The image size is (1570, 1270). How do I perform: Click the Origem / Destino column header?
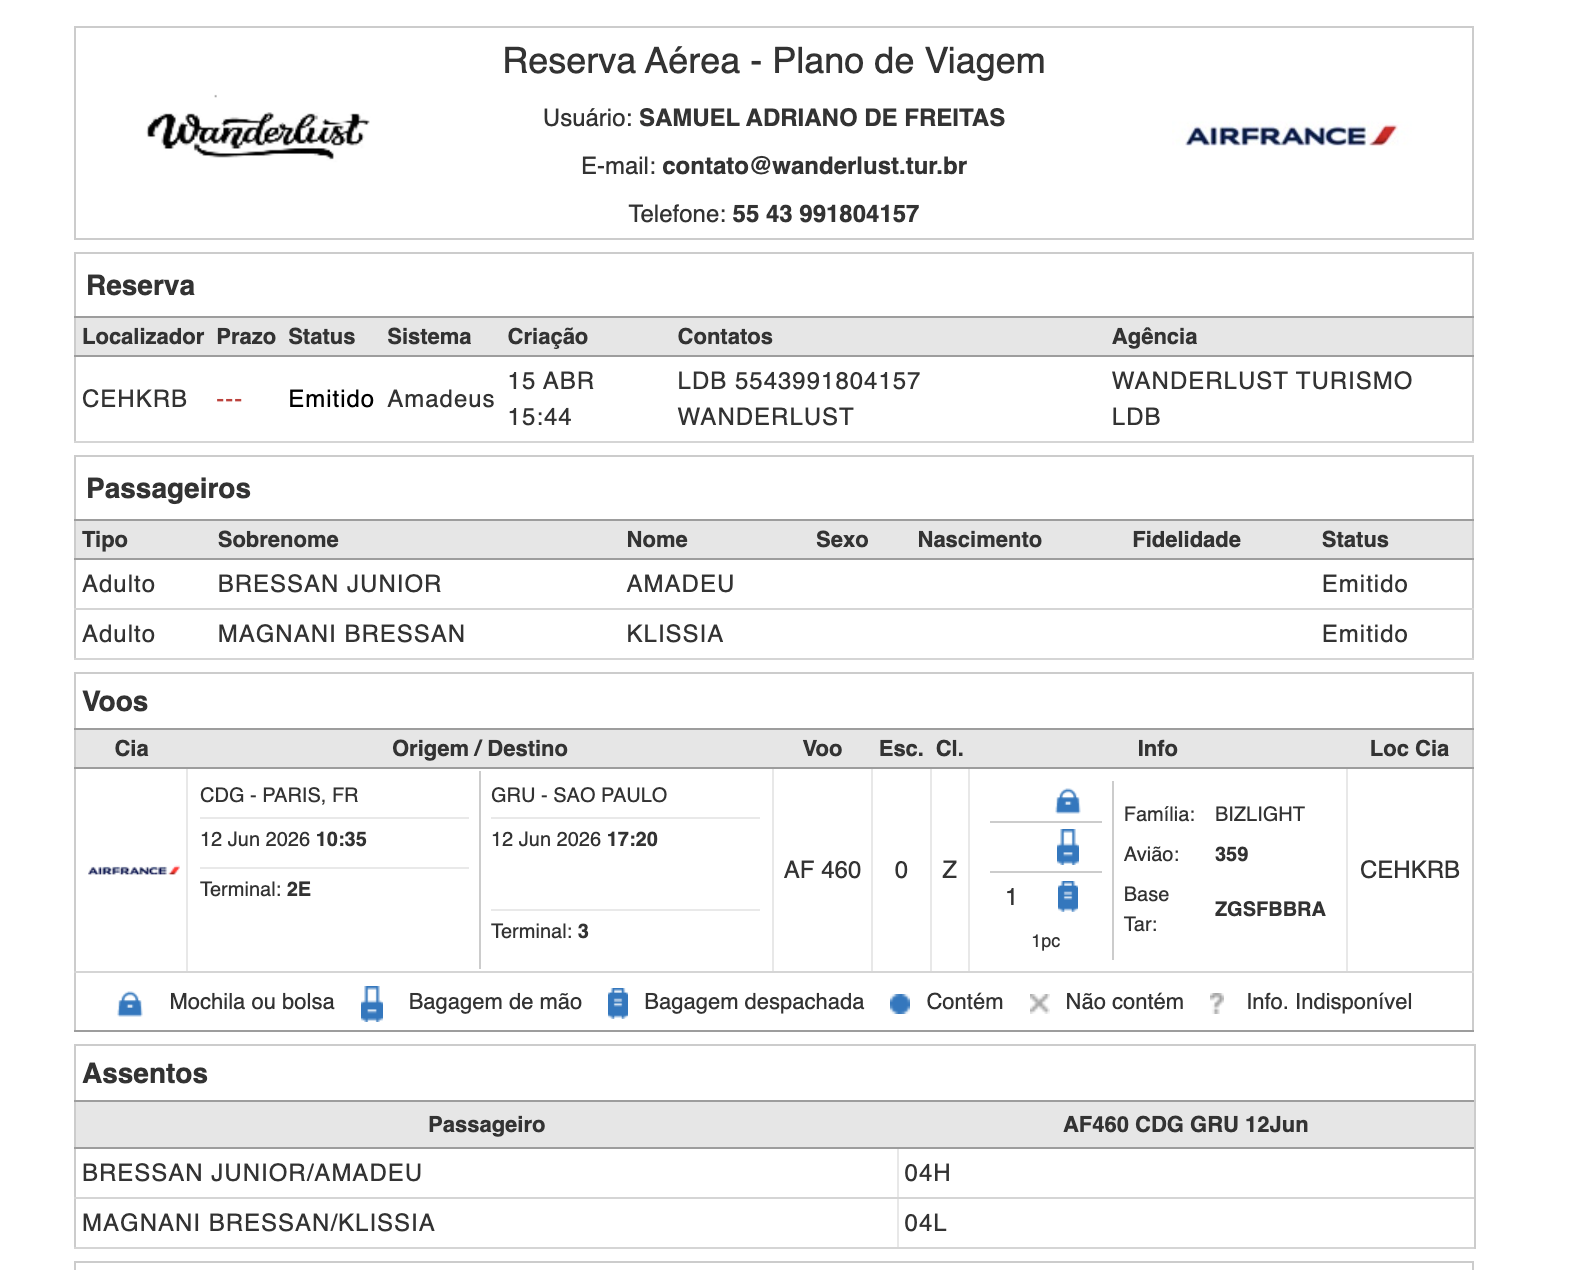[x=479, y=749]
